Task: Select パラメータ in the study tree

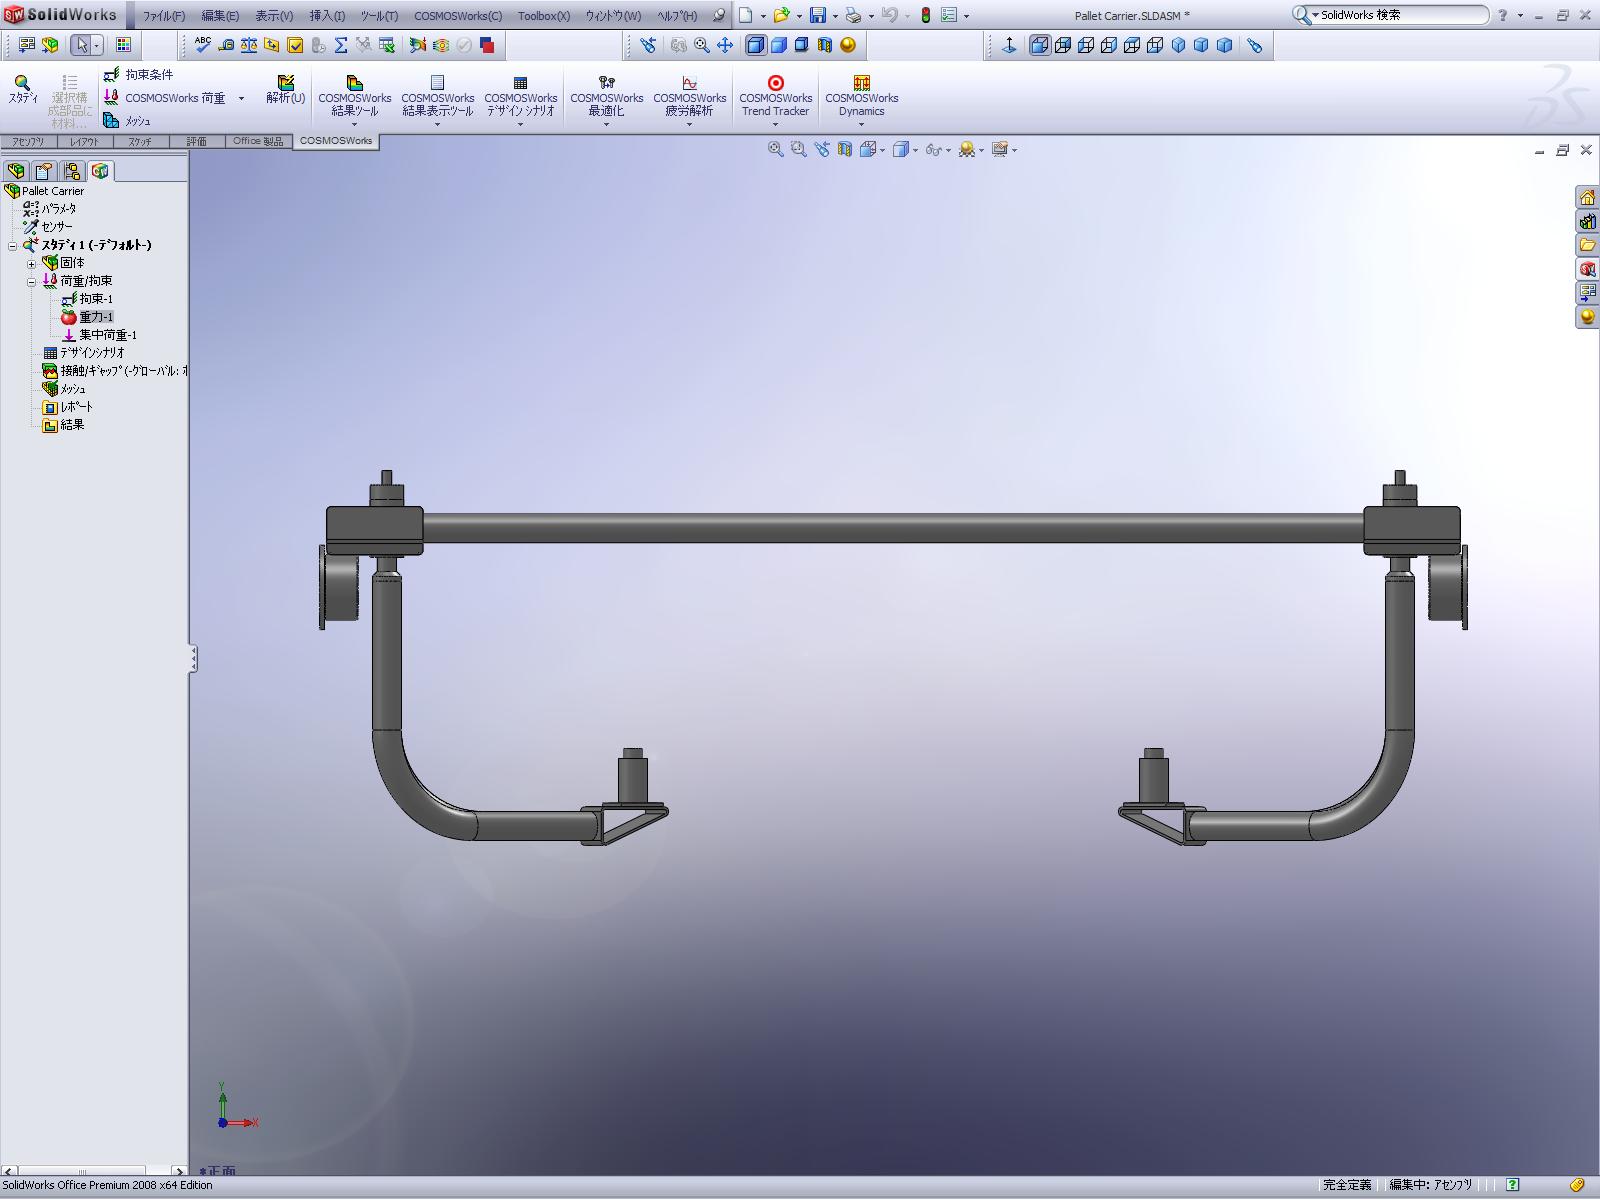Action: [x=50, y=209]
